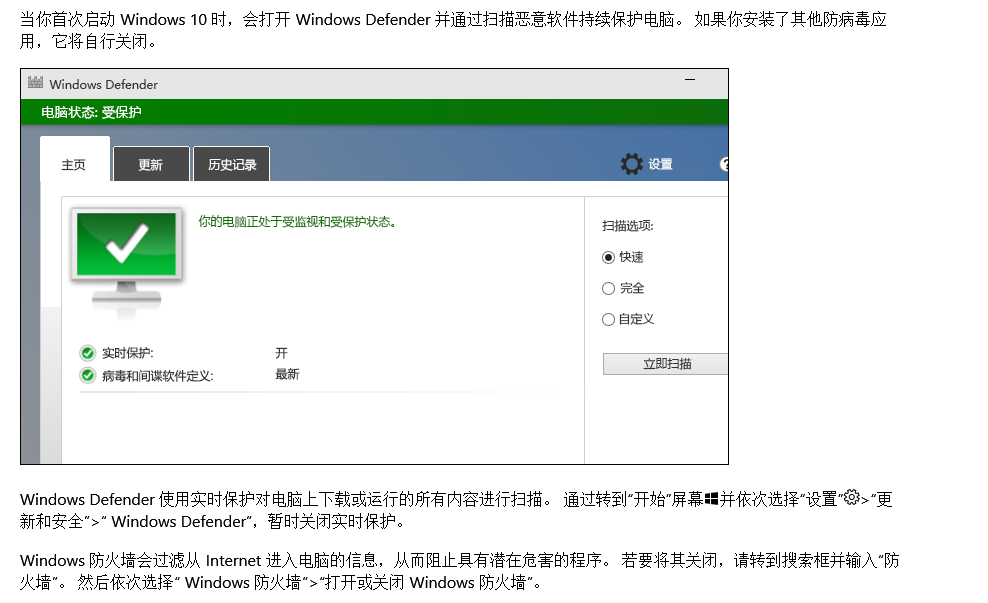Click the green check next to 实时保护
The width and height of the screenshot is (988, 603).
pyautogui.click(x=88, y=353)
